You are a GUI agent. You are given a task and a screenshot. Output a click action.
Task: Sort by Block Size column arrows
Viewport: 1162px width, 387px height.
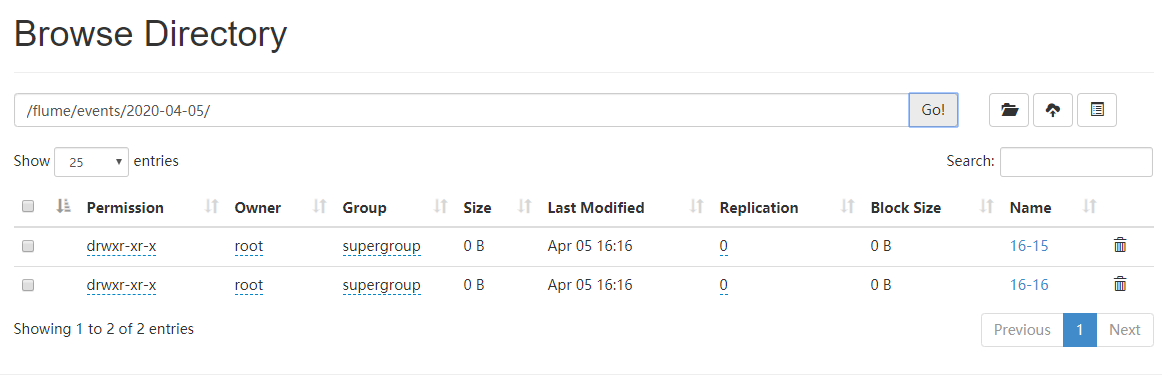(x=986, y=208)
